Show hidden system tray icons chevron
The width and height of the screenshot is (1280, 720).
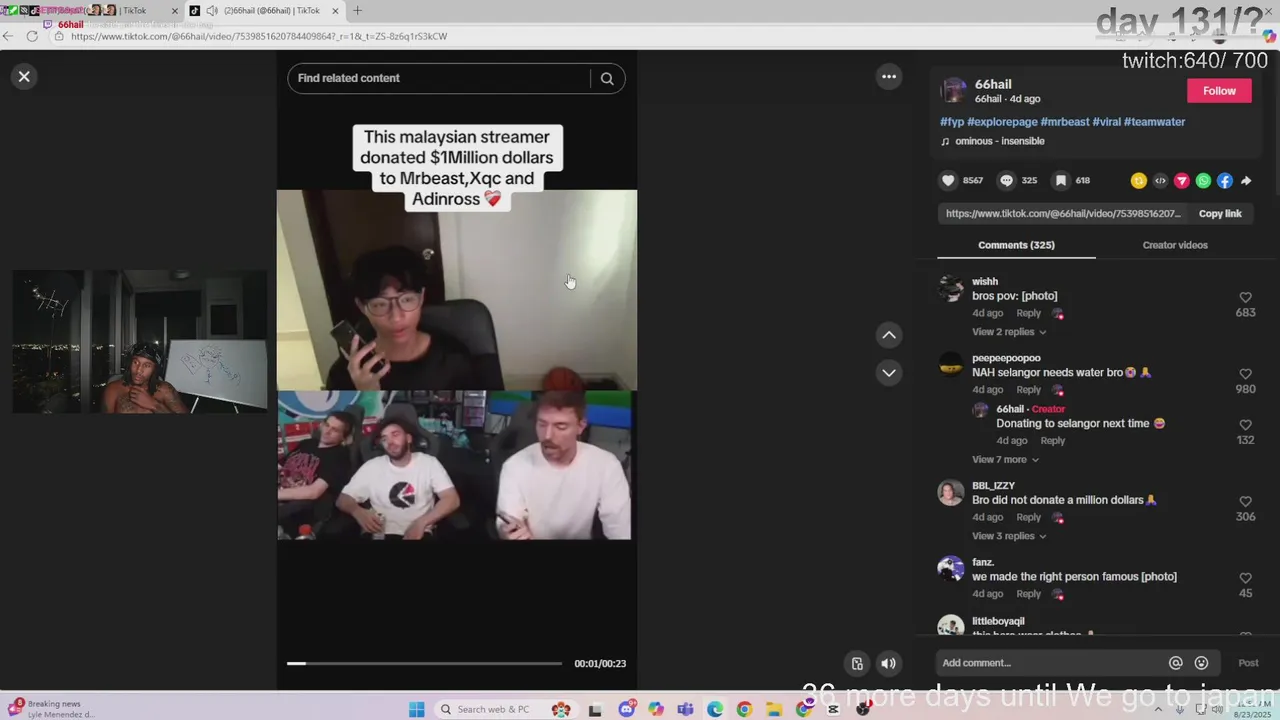(1157, 710)
